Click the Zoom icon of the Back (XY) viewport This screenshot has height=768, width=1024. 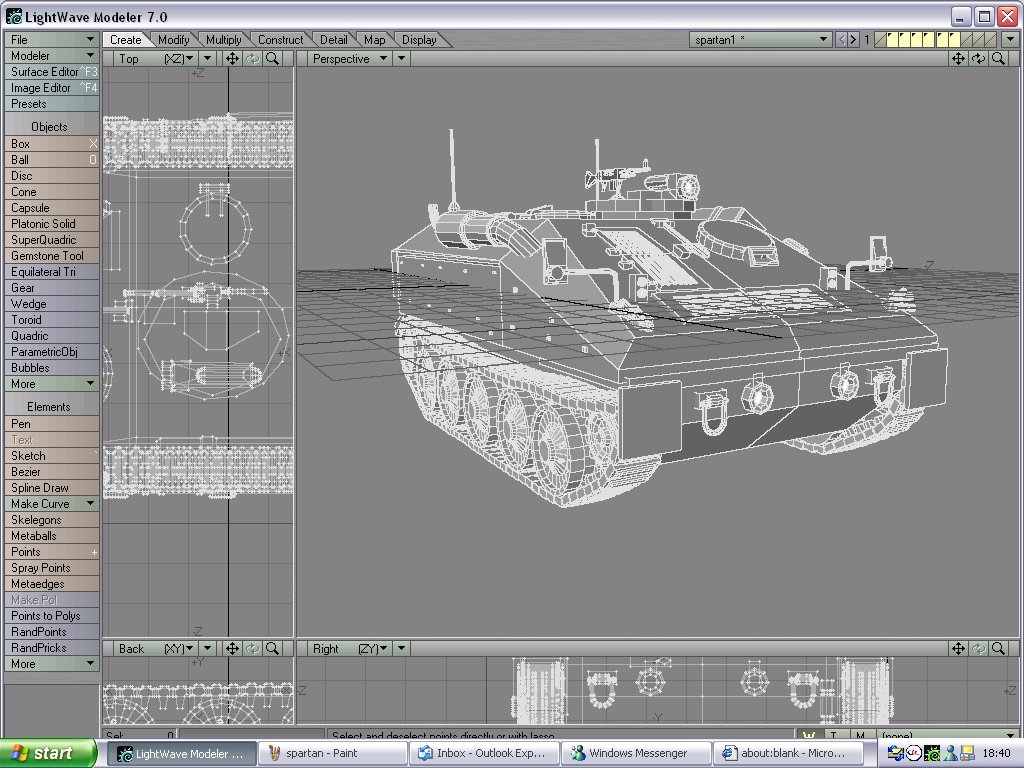[271, 648]
